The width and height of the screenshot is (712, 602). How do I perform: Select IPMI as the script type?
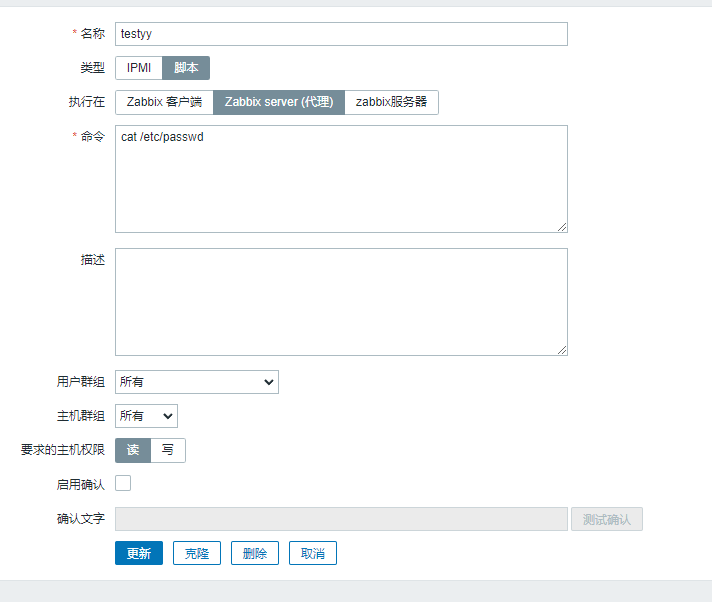[x=139, y=68]
